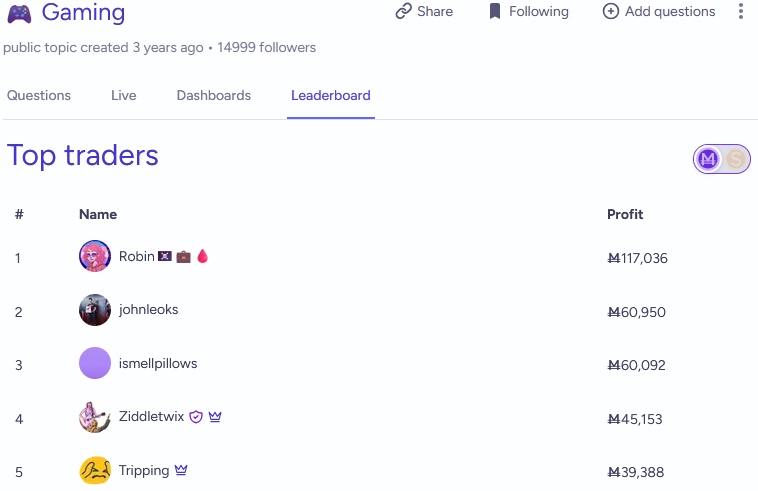This screenshot has width=758, height=491.
Task: Click the Gaming controller topic icon
Action: pos(19,14)
